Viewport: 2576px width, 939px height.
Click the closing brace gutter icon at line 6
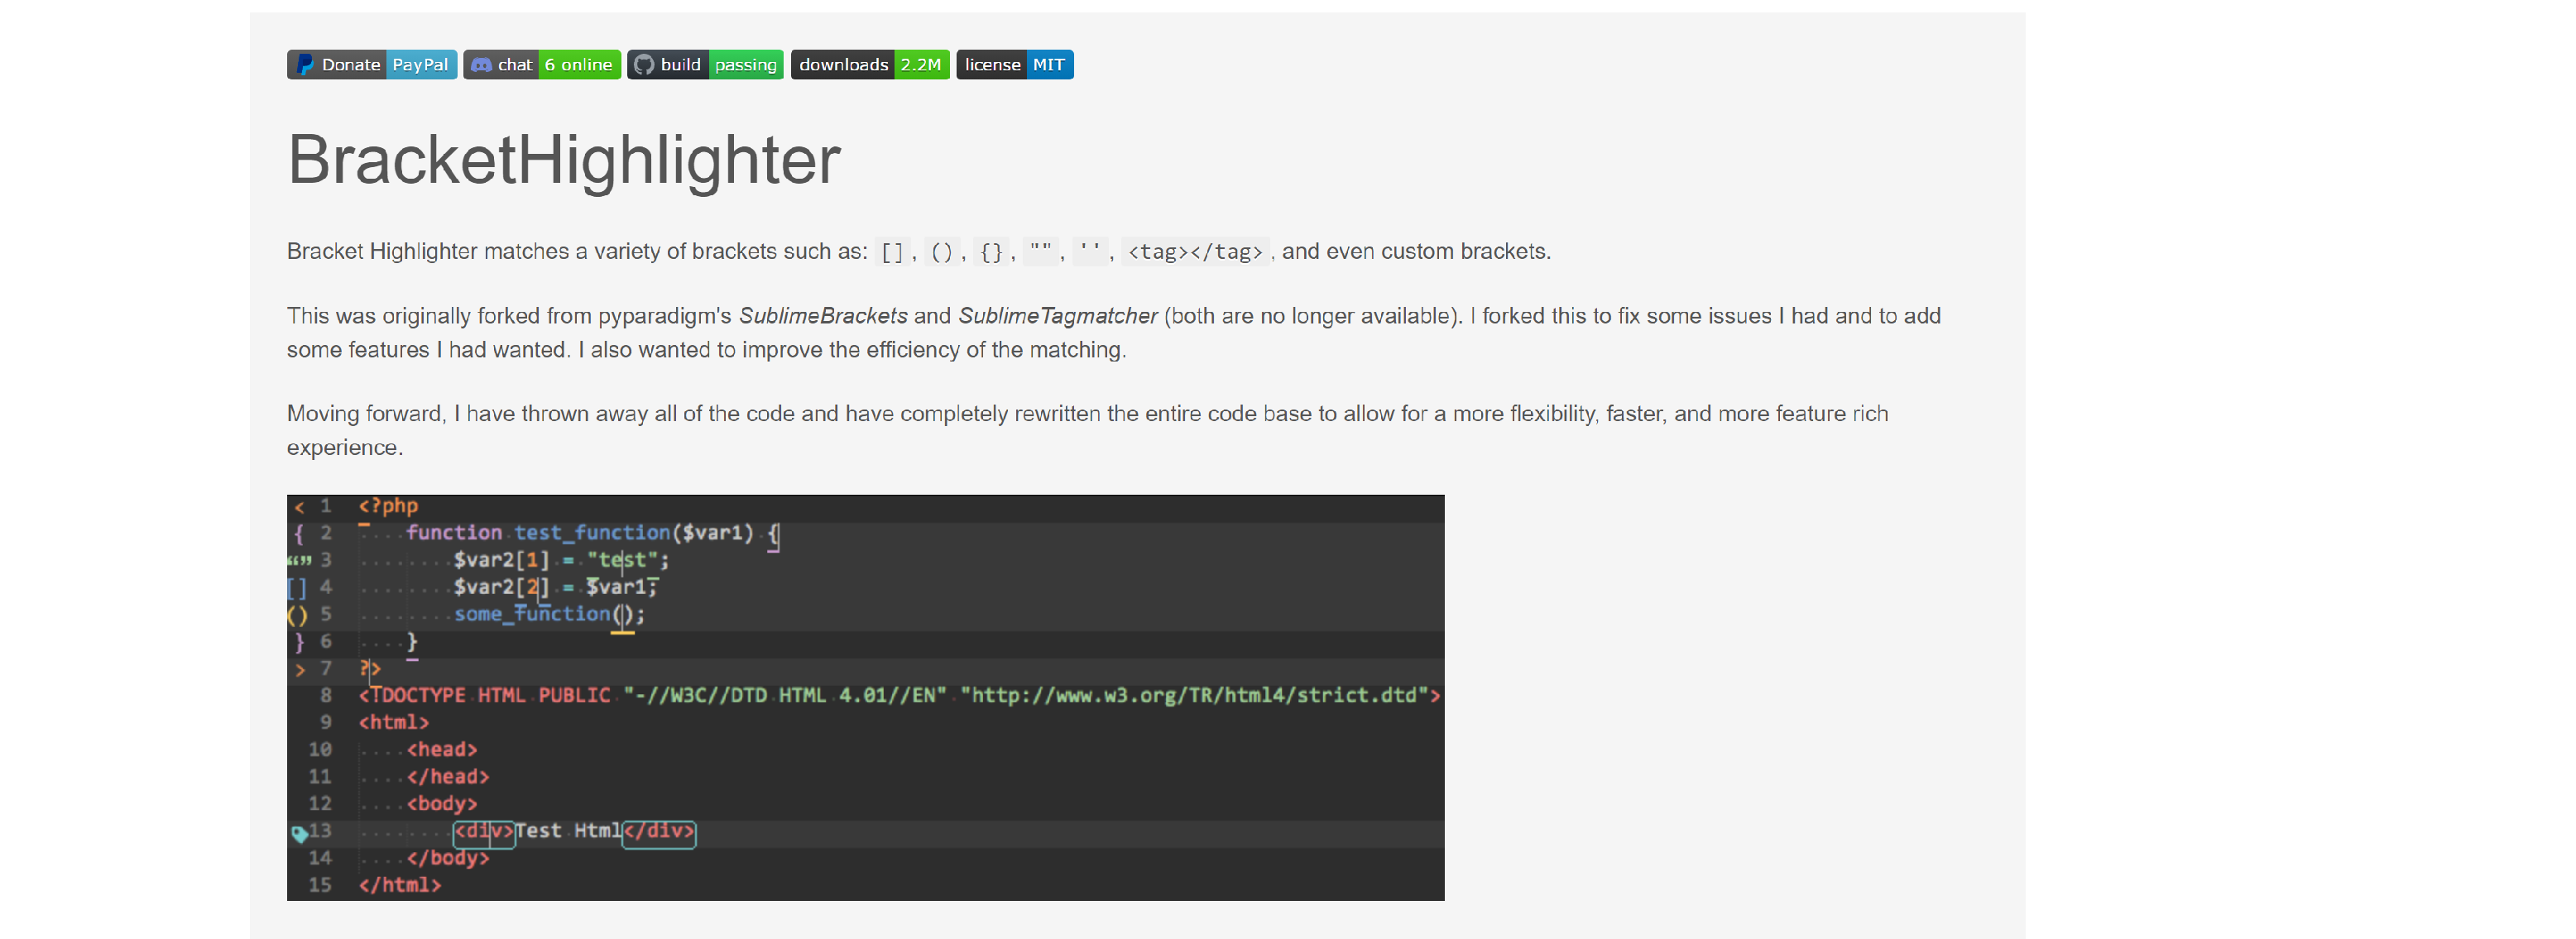[299, 642]
